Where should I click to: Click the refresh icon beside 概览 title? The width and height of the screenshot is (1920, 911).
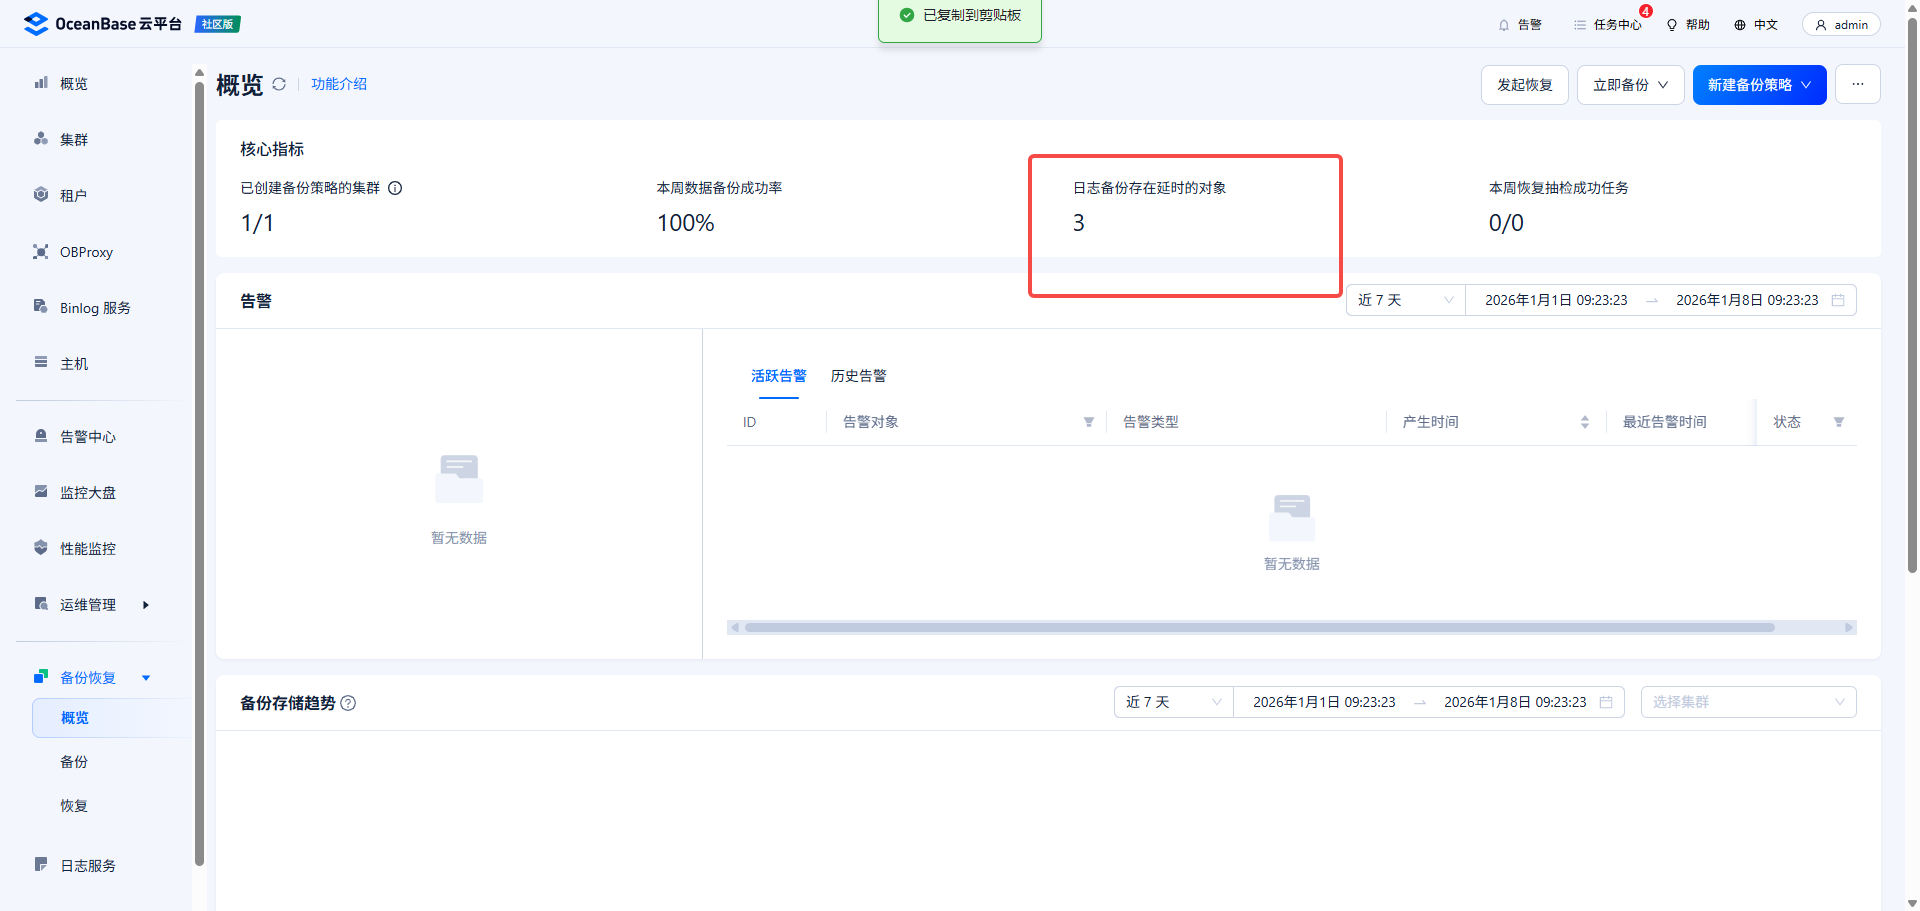coord(279,84)
